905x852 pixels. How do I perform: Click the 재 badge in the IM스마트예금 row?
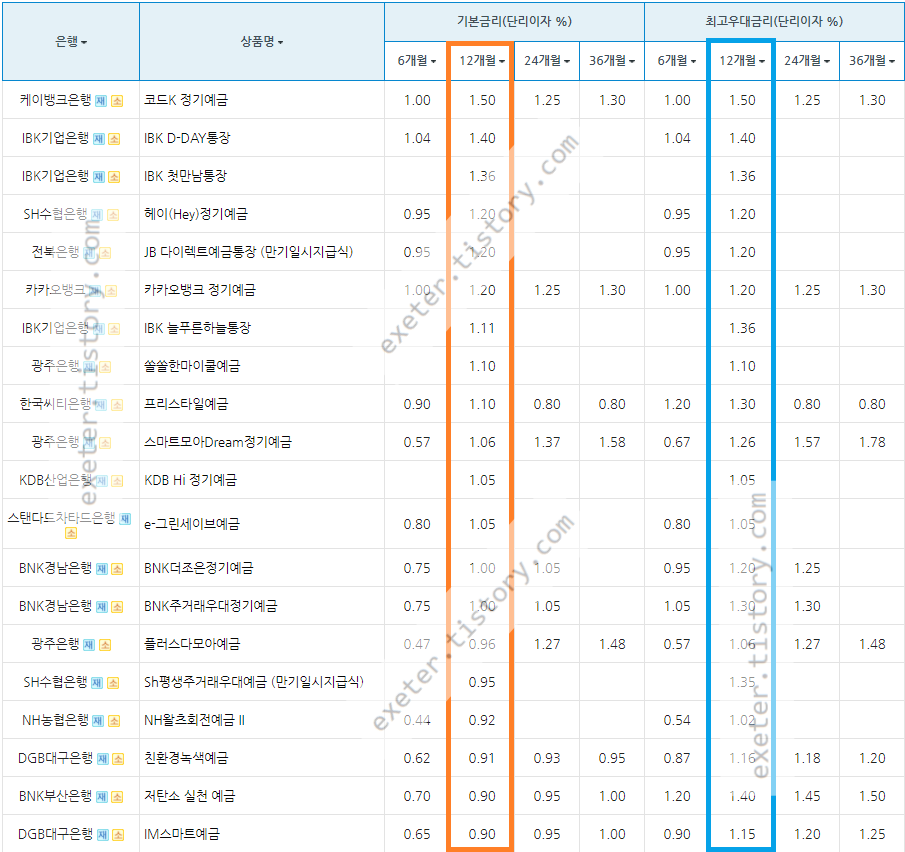point(103,835)
